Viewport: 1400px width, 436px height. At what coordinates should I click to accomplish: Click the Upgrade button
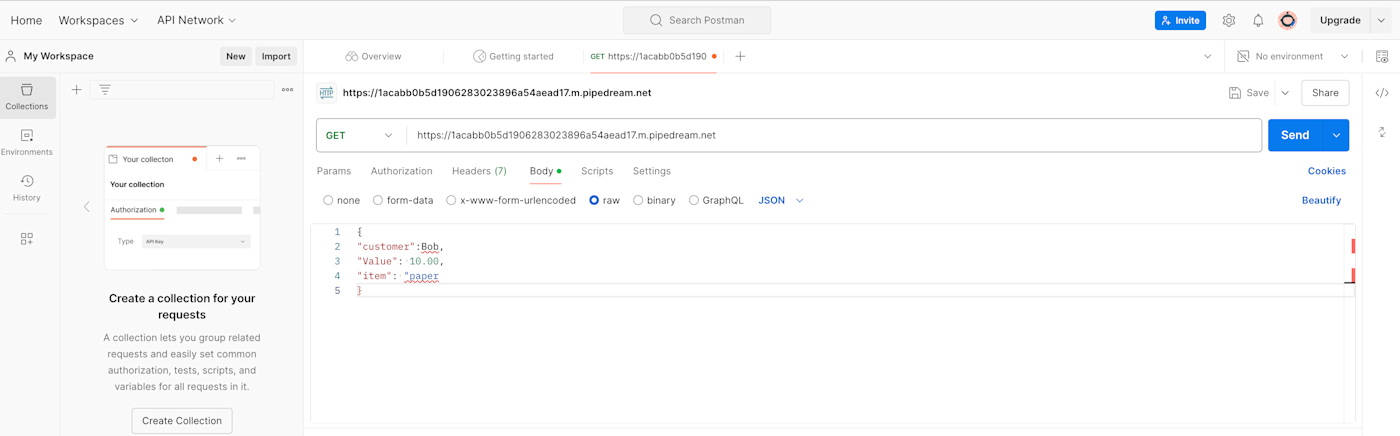(1340, 20)
